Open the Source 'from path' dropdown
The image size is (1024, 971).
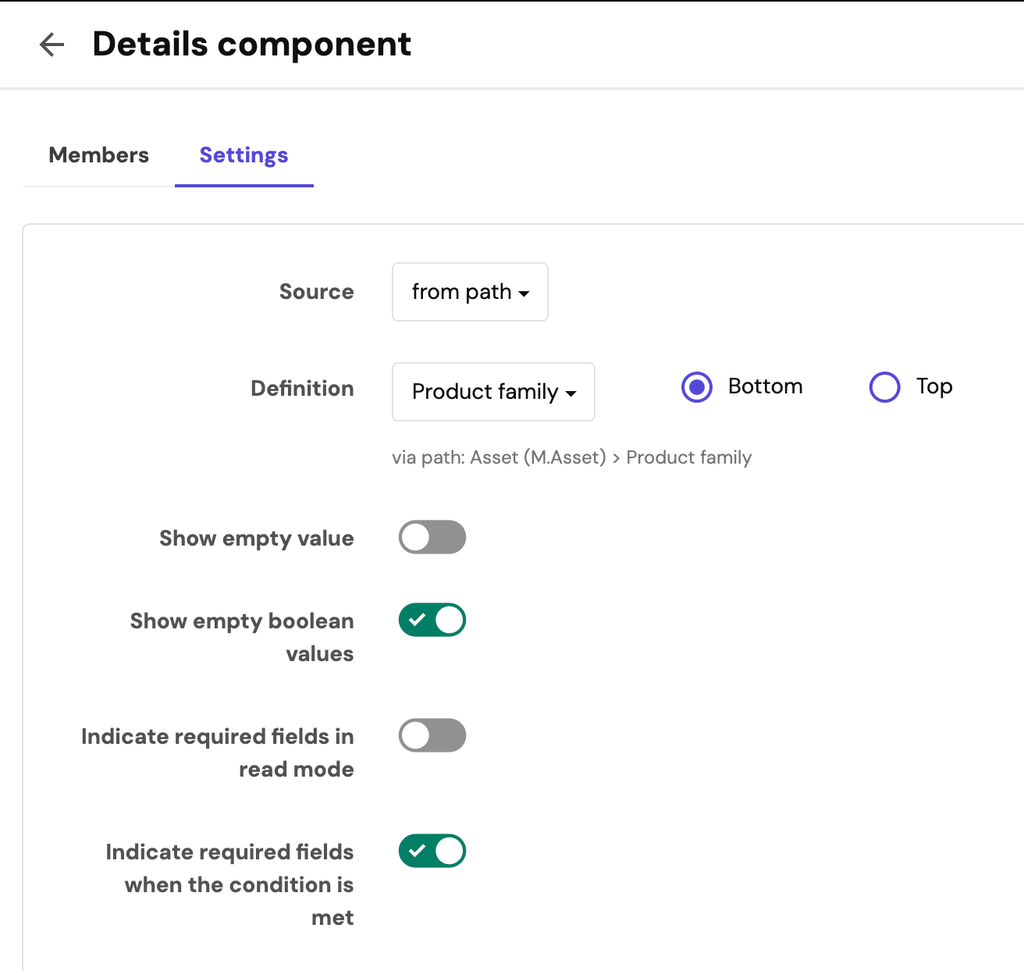point(470,292)
